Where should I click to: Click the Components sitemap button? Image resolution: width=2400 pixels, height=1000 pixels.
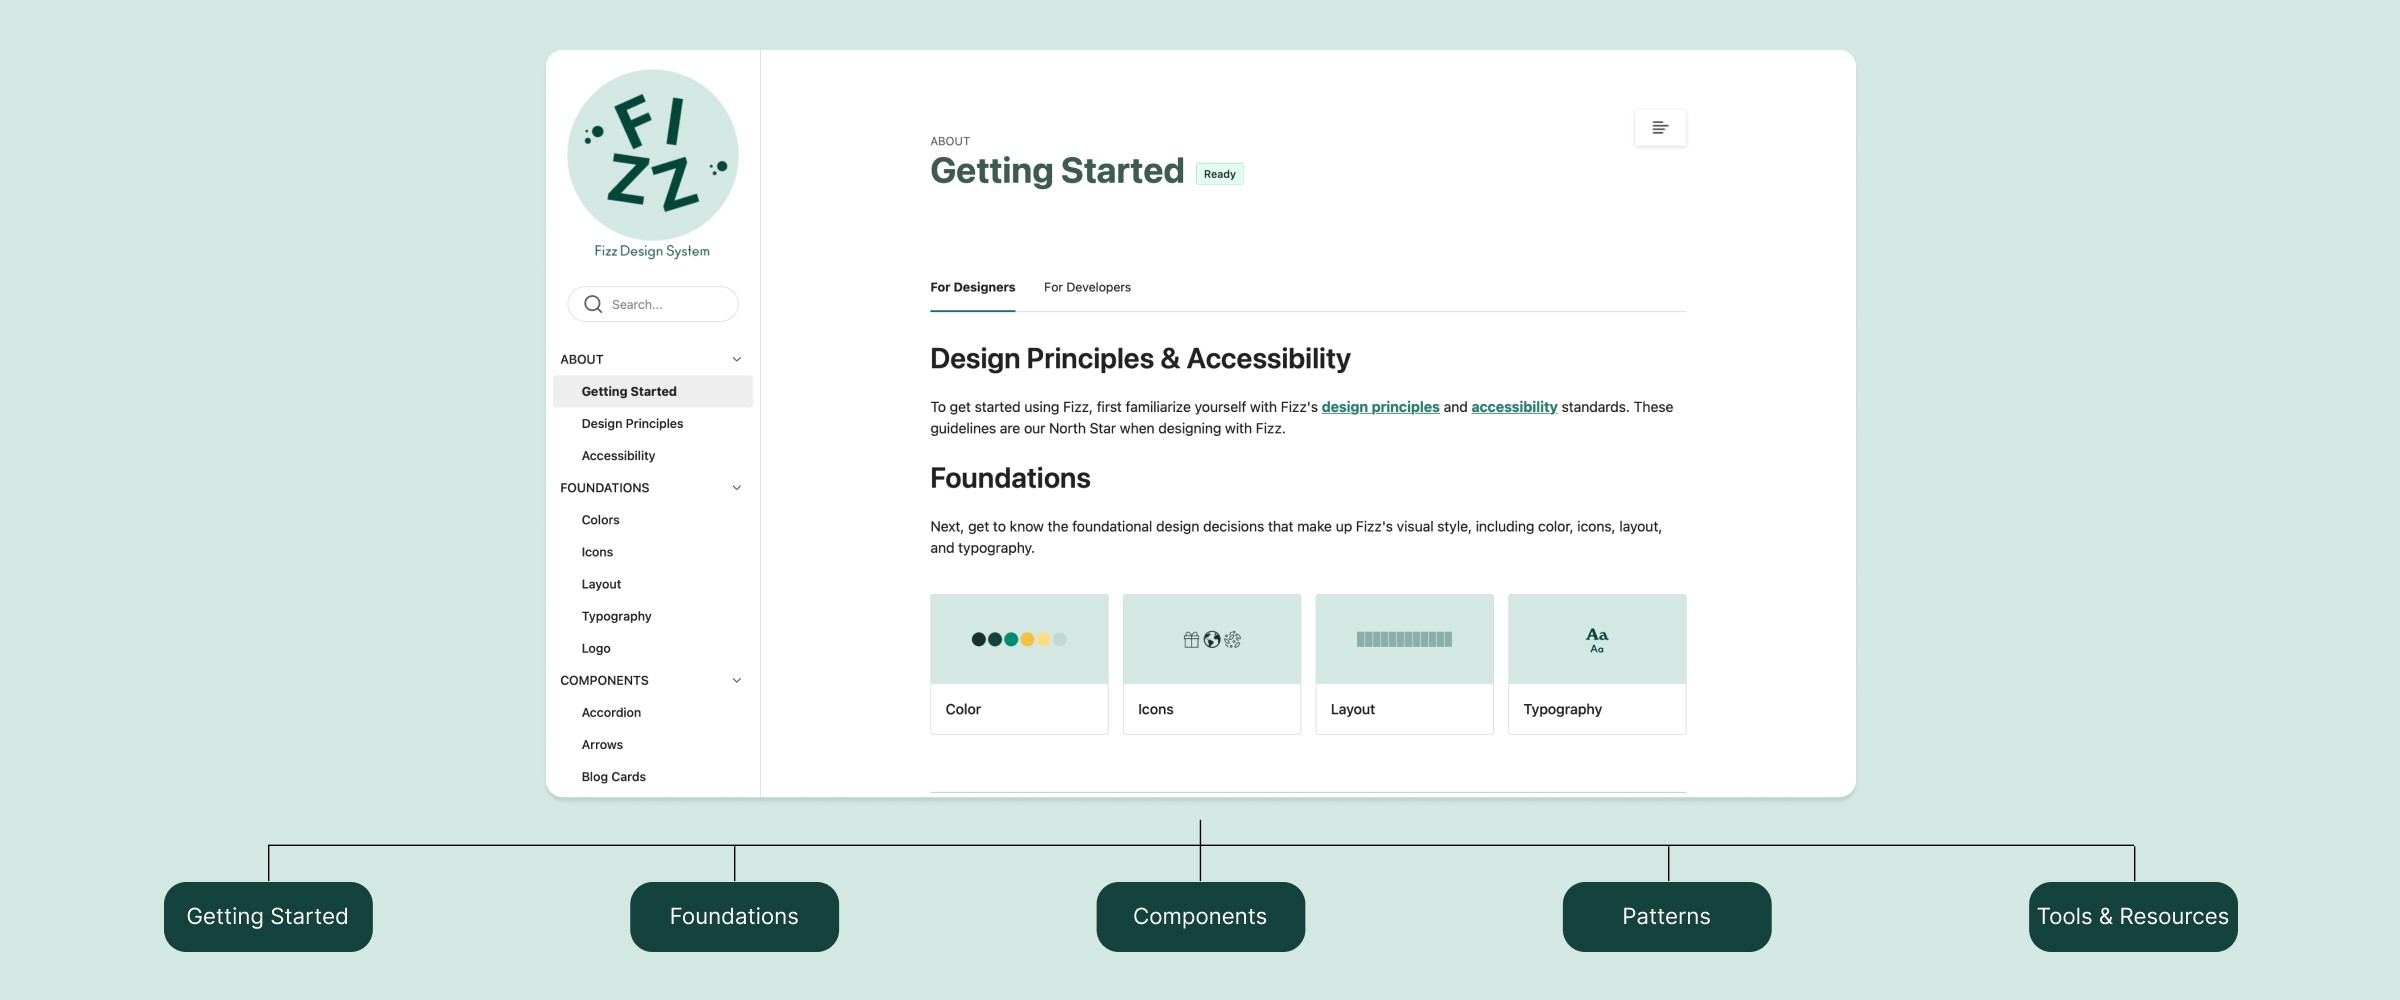pyautogui.click(x=1200, y=917)
